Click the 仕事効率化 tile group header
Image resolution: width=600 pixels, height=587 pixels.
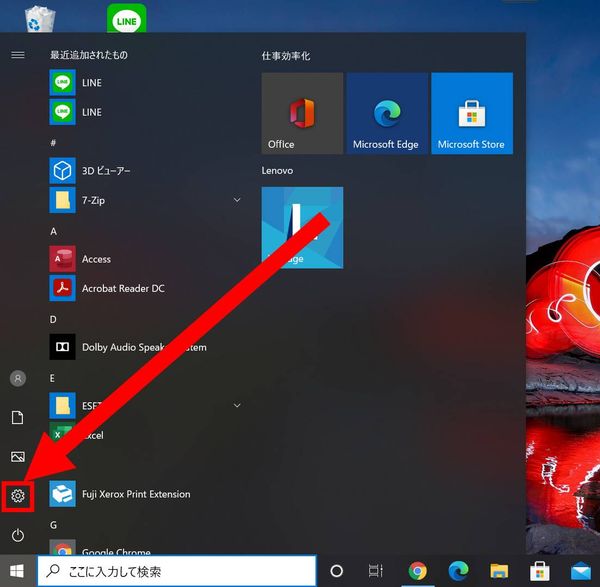click(x=286, y=56)
